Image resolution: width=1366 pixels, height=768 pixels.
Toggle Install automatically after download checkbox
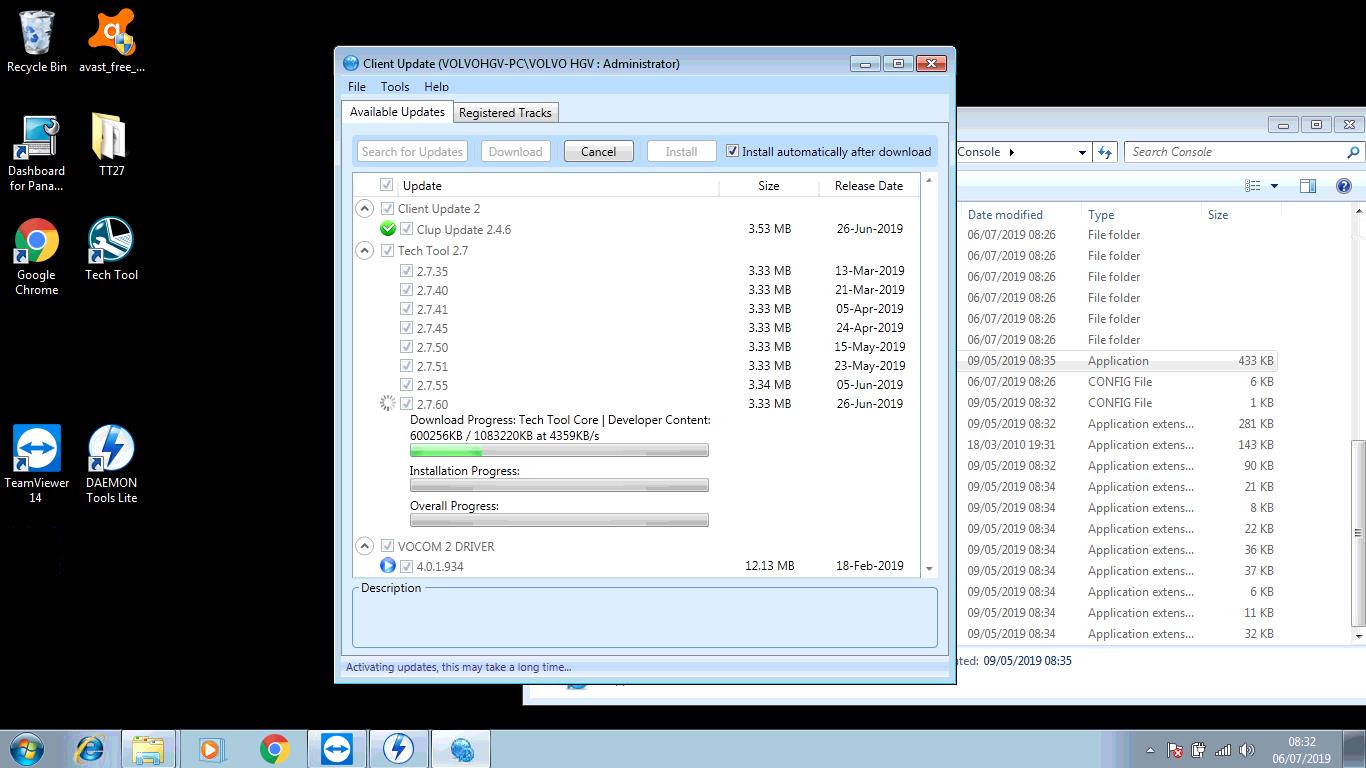[x=733, y=152]
